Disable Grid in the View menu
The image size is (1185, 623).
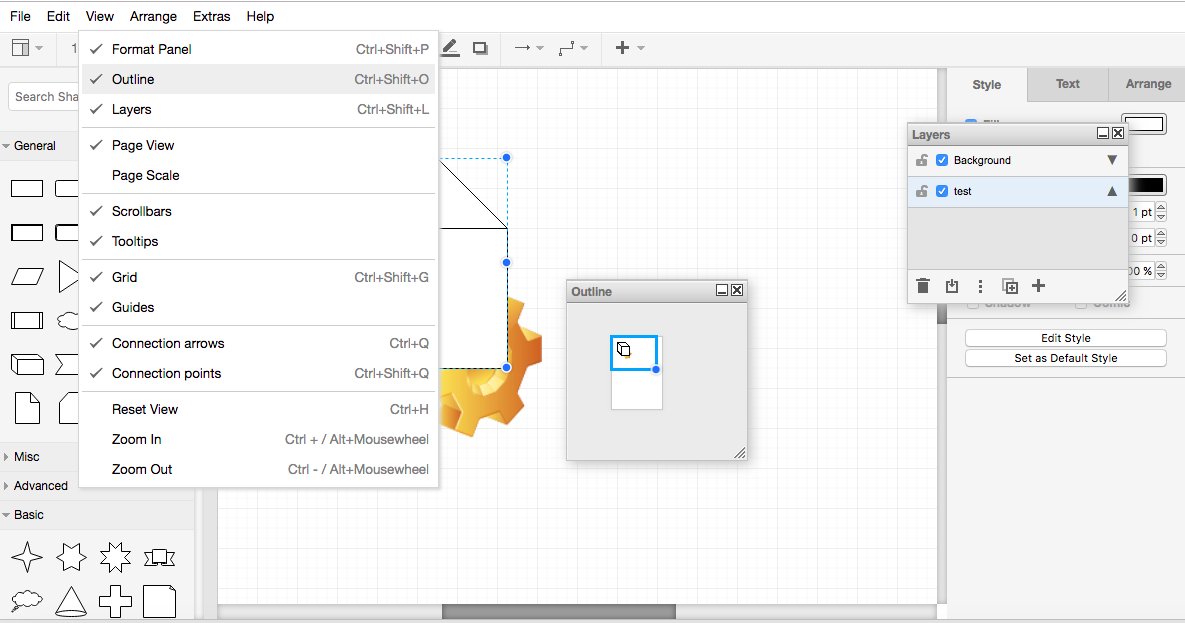click(x=258, y=277)
